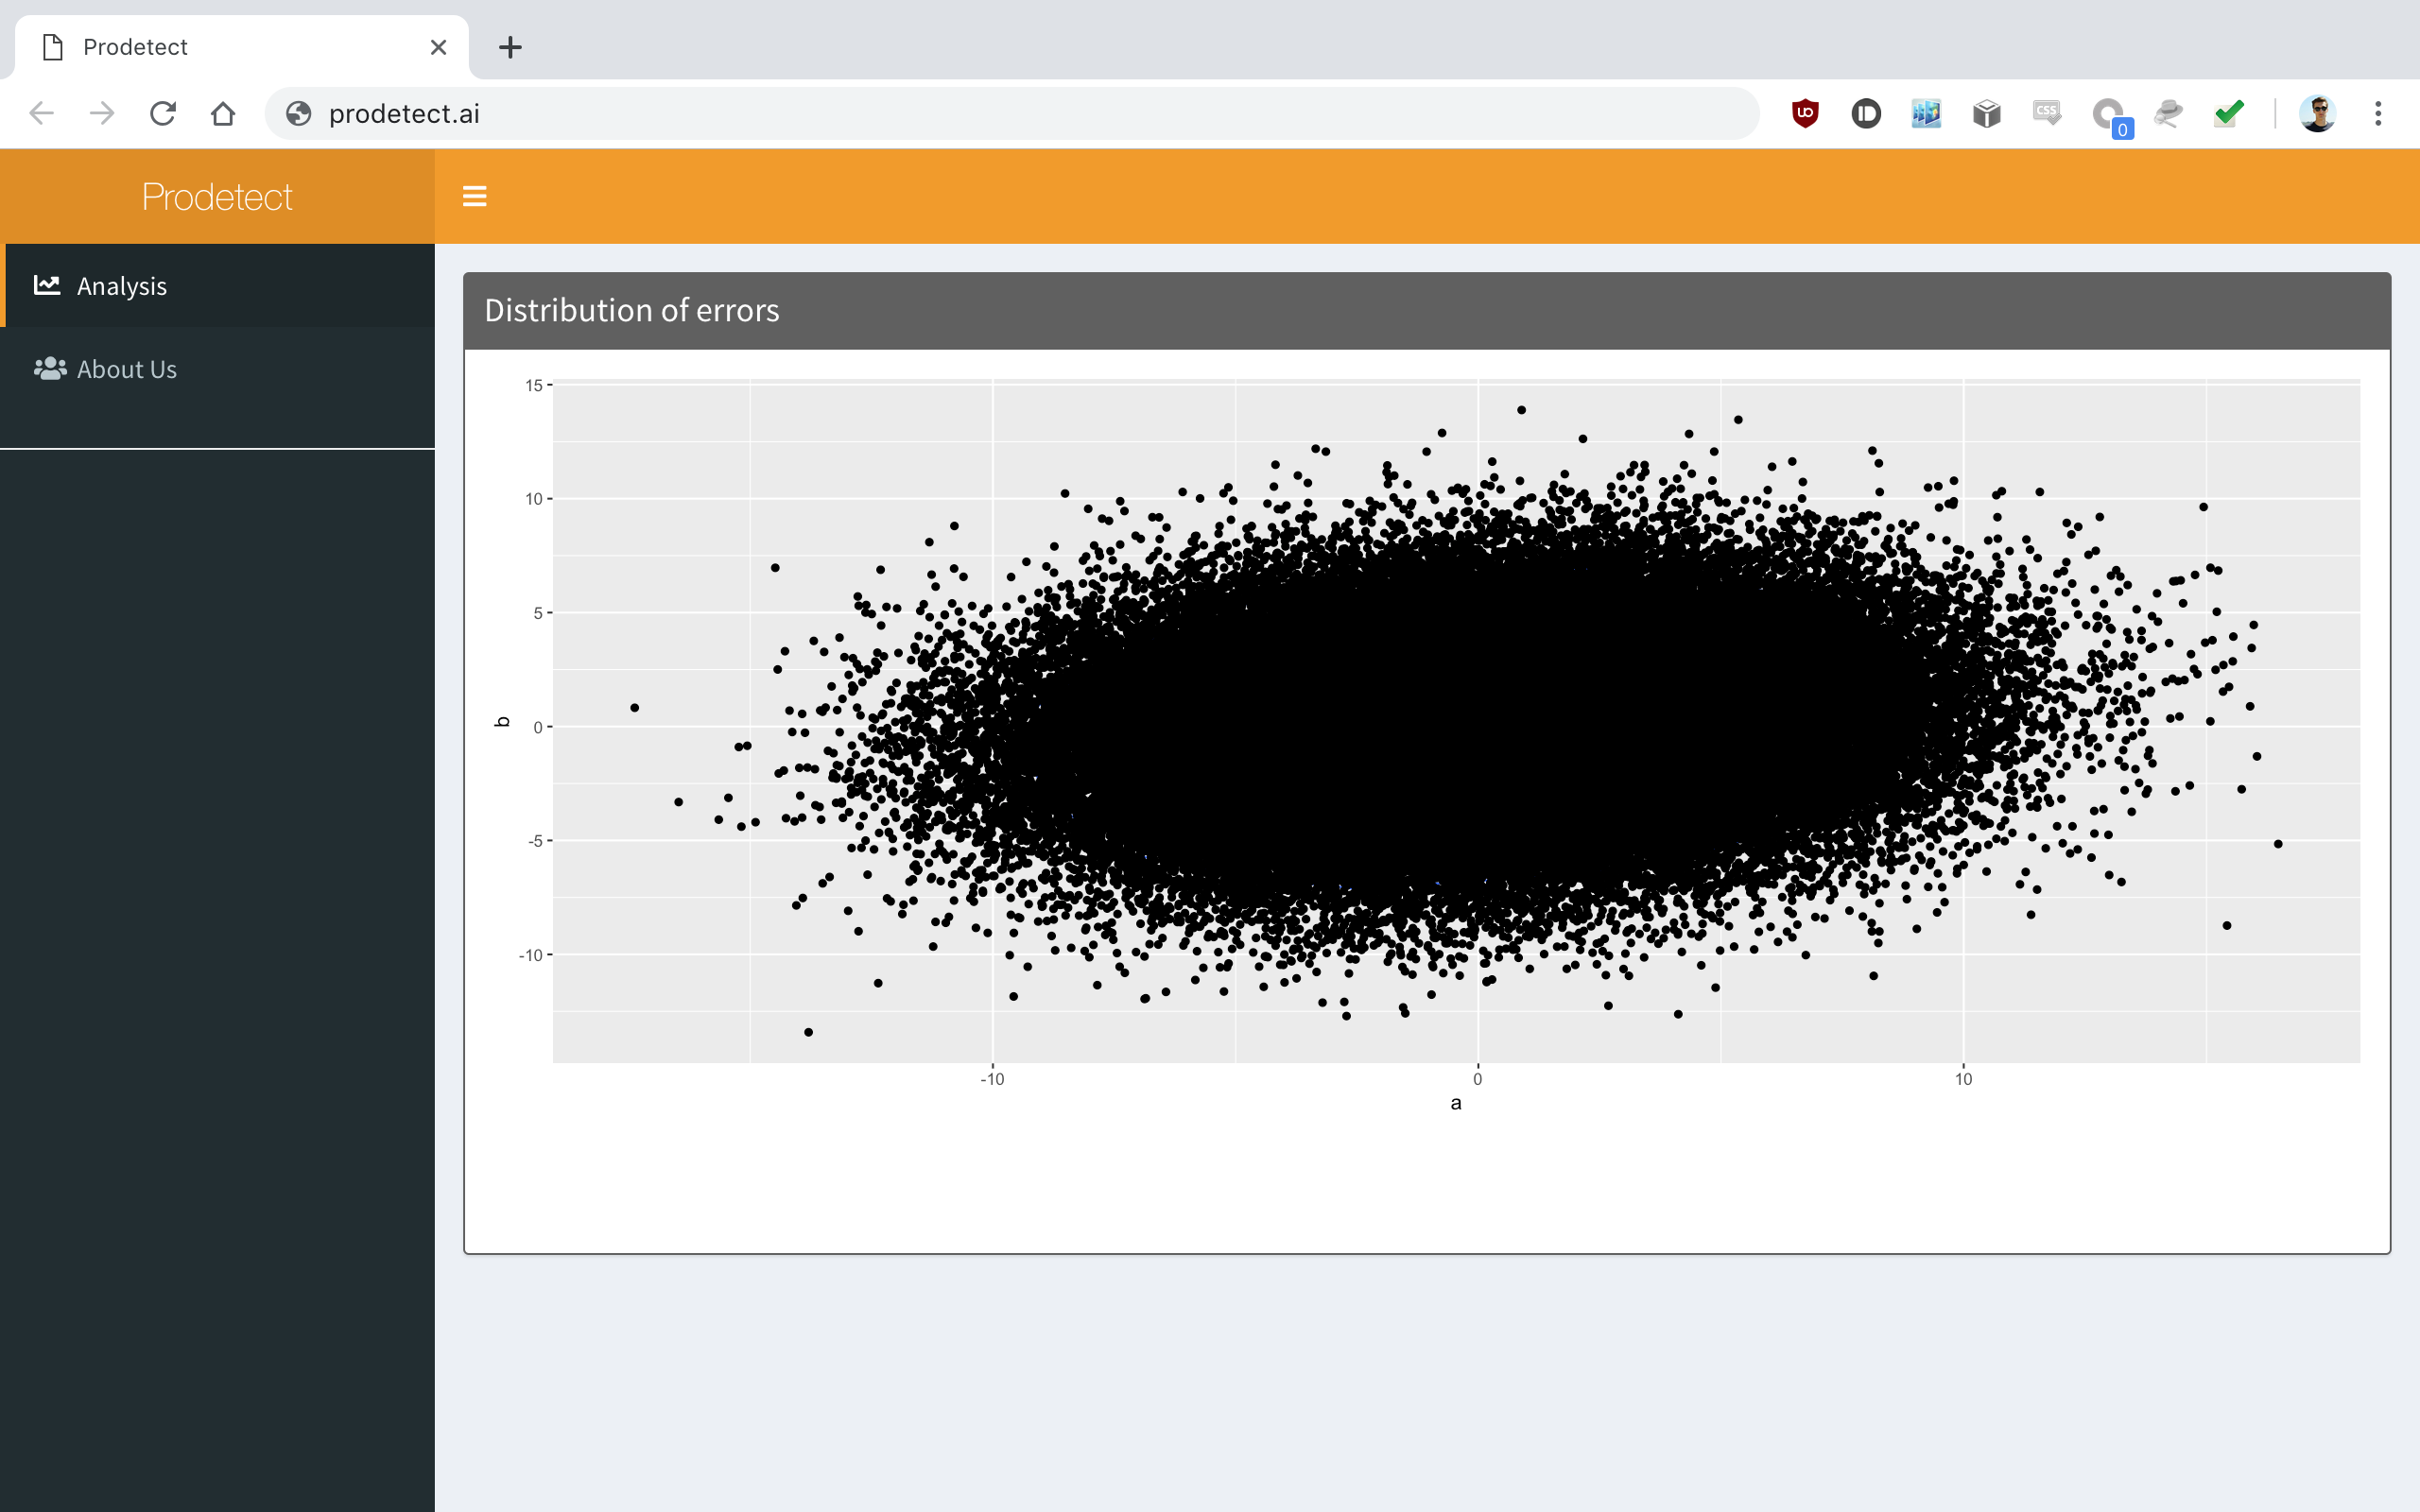Open the About Us page
The height and width of the screenshot is (1512, 2420).
126,369
